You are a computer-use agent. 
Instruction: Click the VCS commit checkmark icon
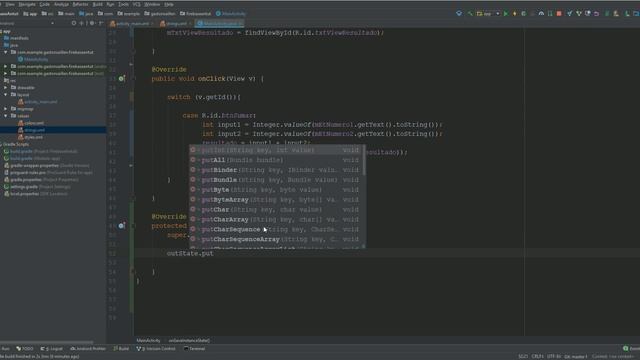coord(579,13)
